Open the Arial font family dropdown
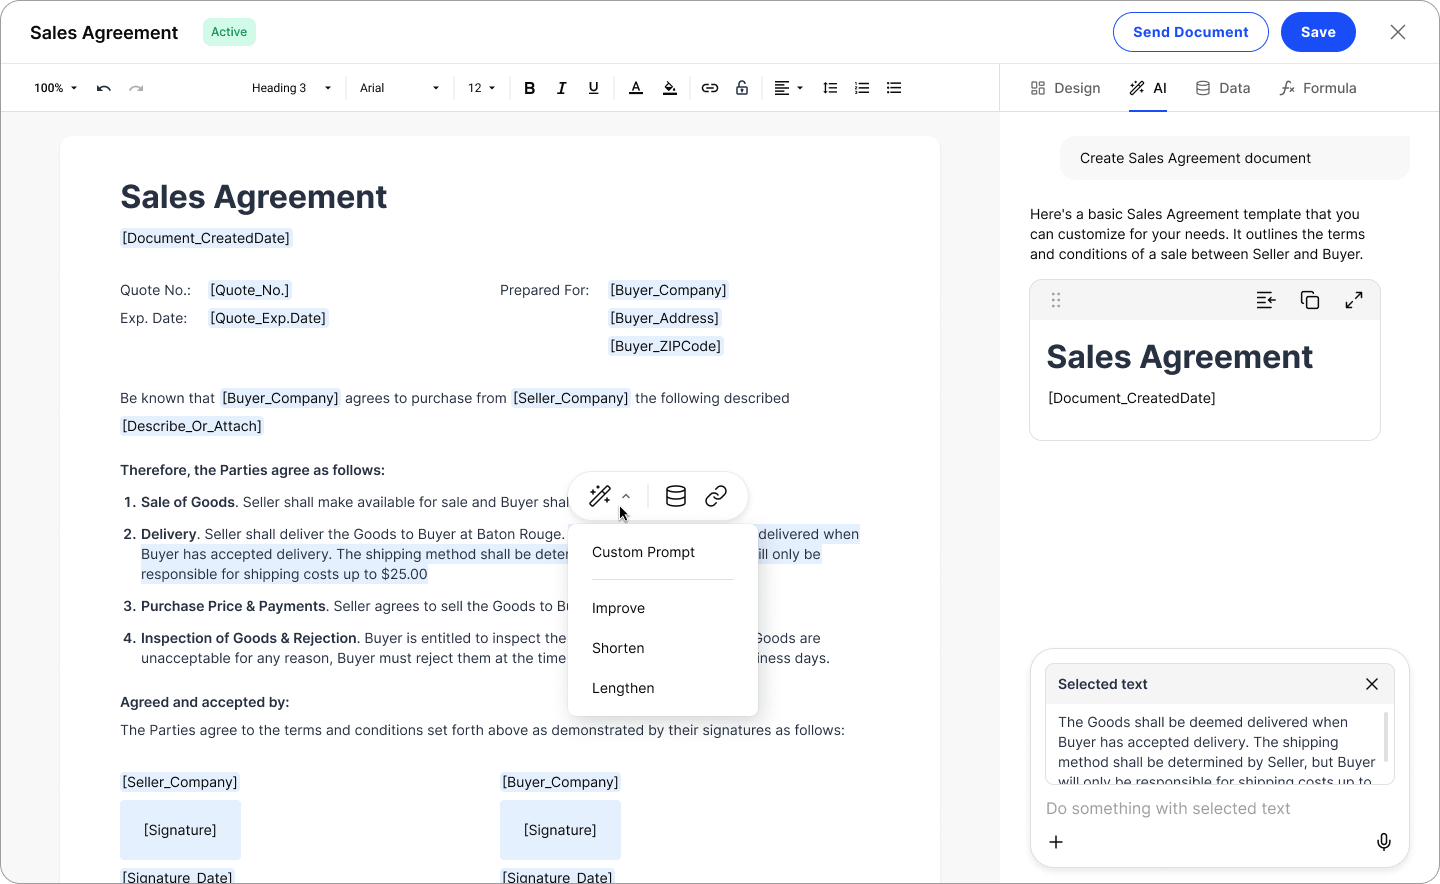This screenshot has height=884, width=1440. click(x=399, y=88)
